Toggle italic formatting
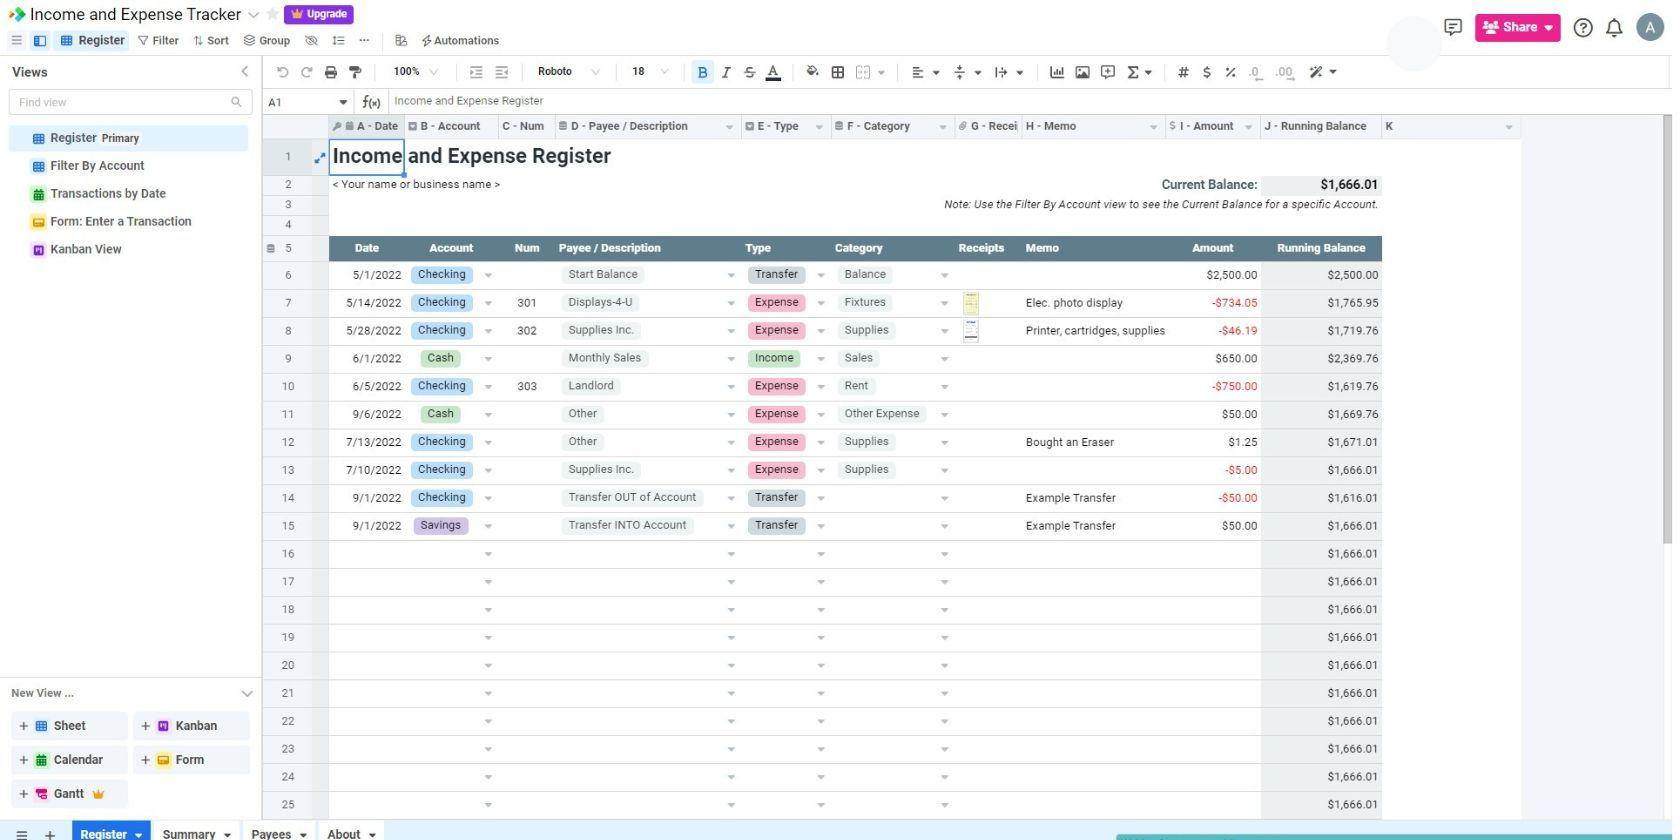This screenshot has height=840, width=1680. coord(726,72)
